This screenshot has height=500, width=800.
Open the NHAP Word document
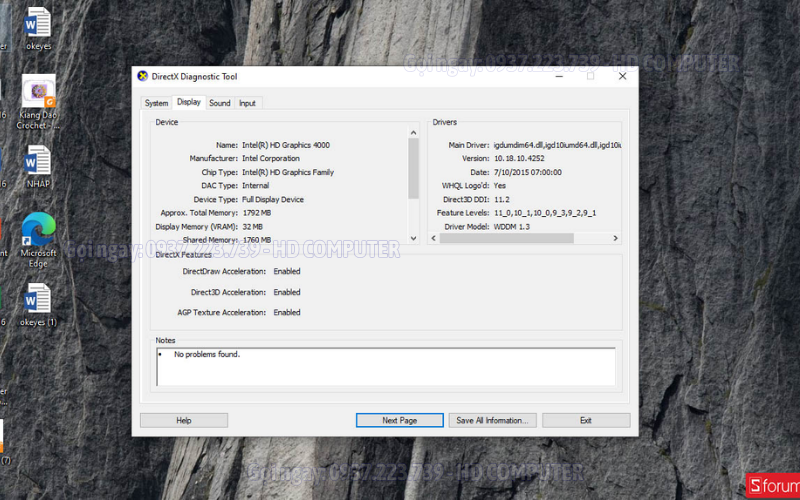pos(38,162)
